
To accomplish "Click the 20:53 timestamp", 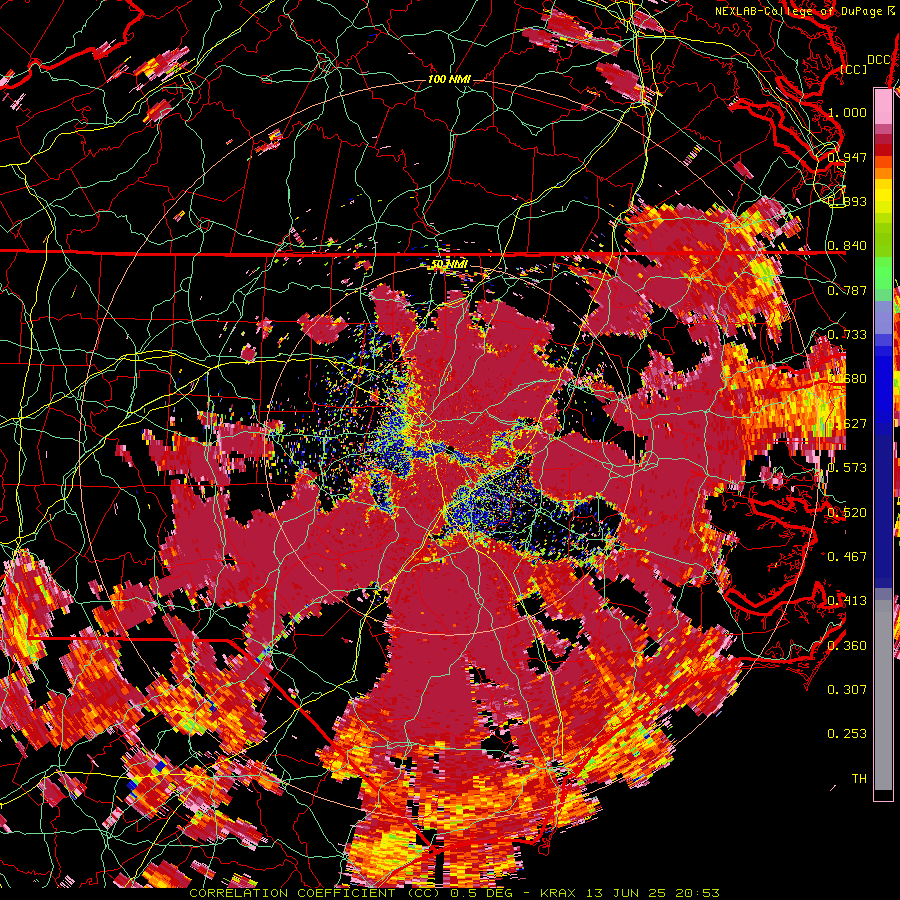I will click(695, 893).
